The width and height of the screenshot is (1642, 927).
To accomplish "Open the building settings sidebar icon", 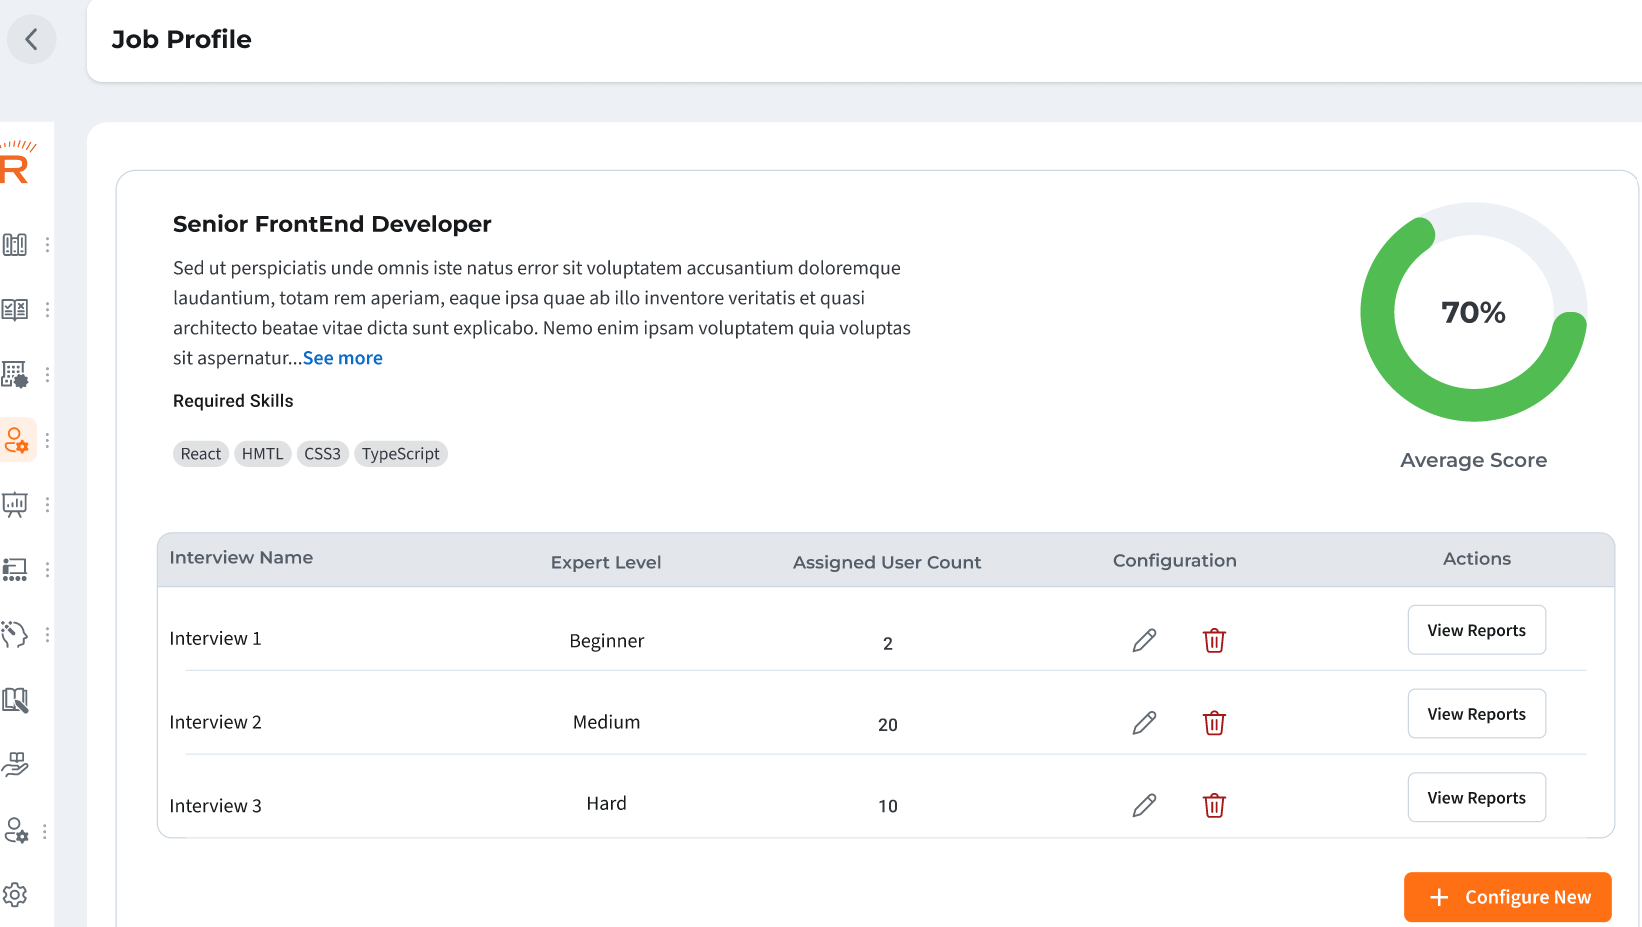I will (15, 374).
